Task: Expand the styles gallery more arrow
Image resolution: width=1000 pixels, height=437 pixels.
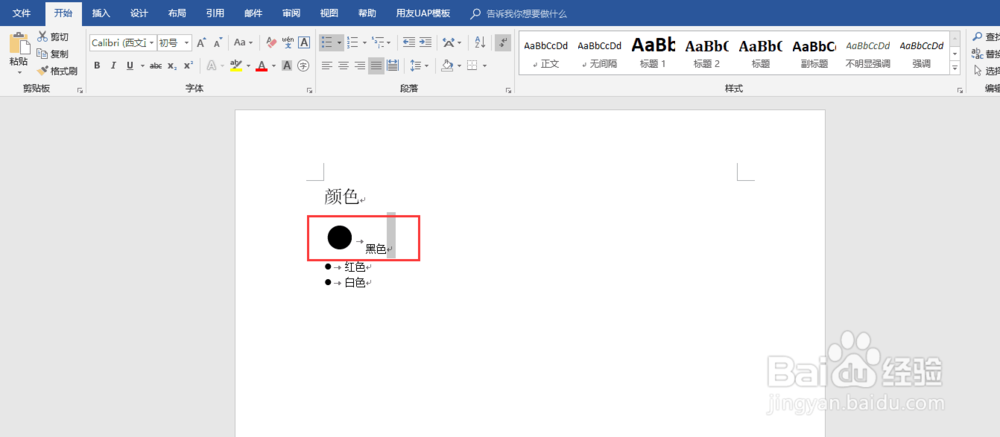Action: (x=955, y=68)
